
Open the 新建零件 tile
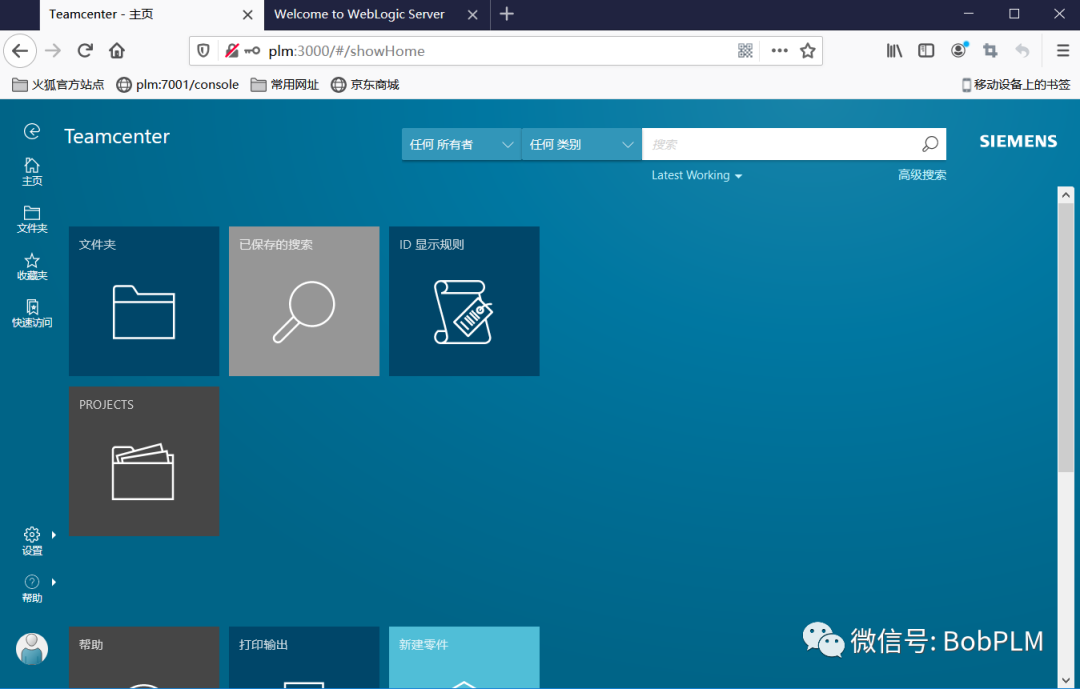point(464,657)
